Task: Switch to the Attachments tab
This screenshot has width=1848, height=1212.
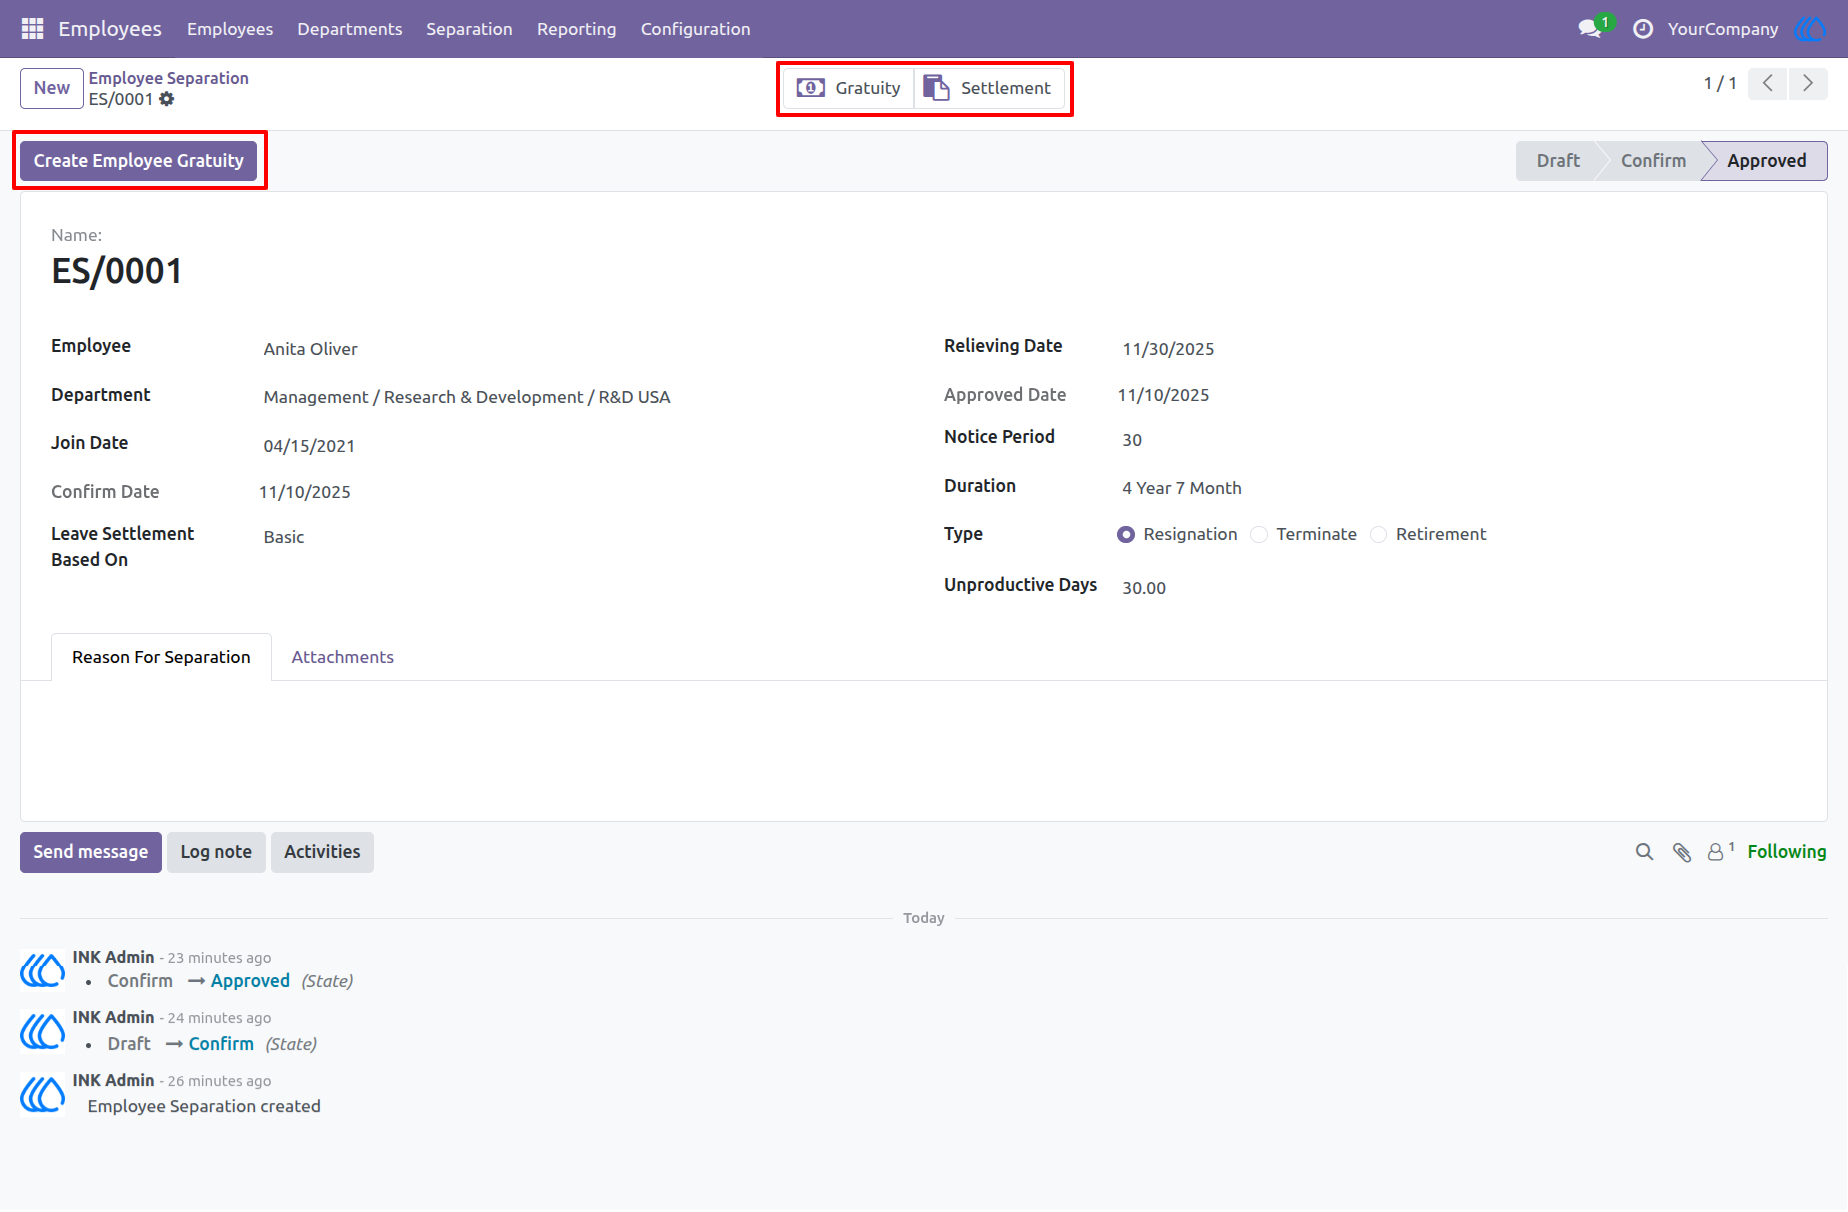Action: point(343,657)
